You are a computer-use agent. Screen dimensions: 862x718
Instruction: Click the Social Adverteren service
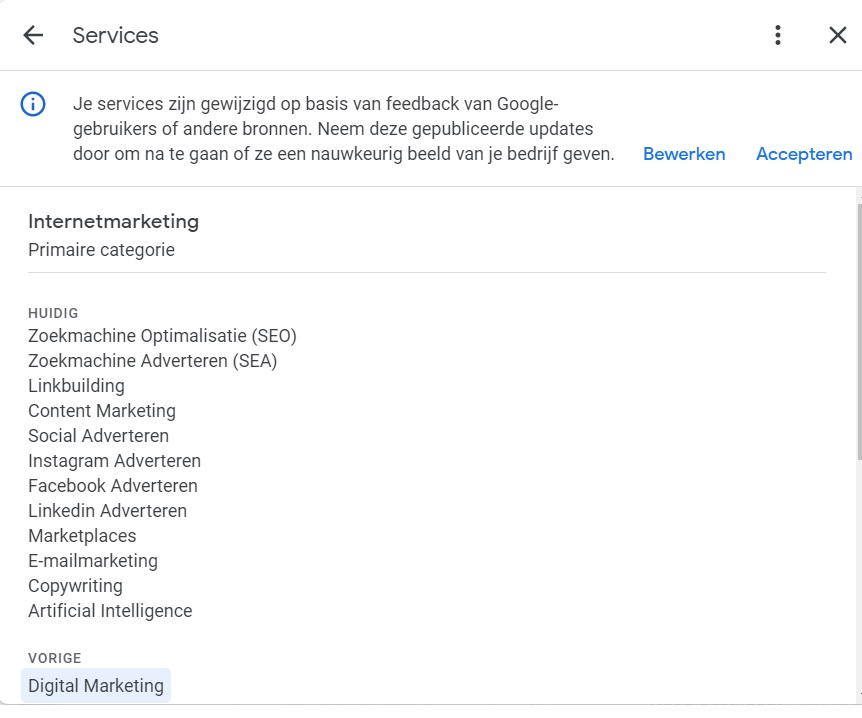click(98, 435)
